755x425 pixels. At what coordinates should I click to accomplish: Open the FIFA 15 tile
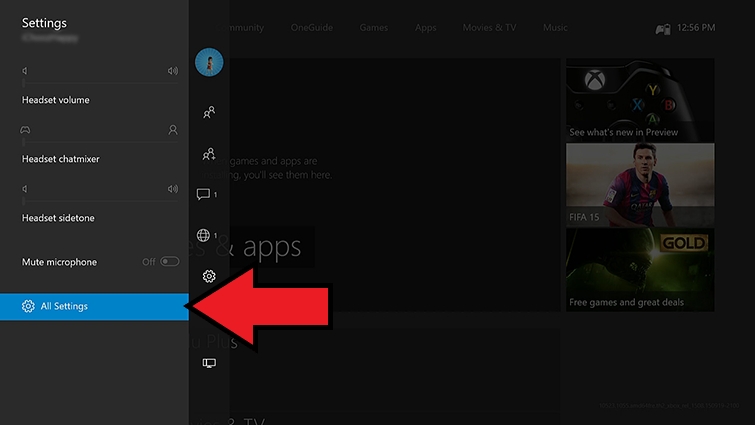(640, 183)
